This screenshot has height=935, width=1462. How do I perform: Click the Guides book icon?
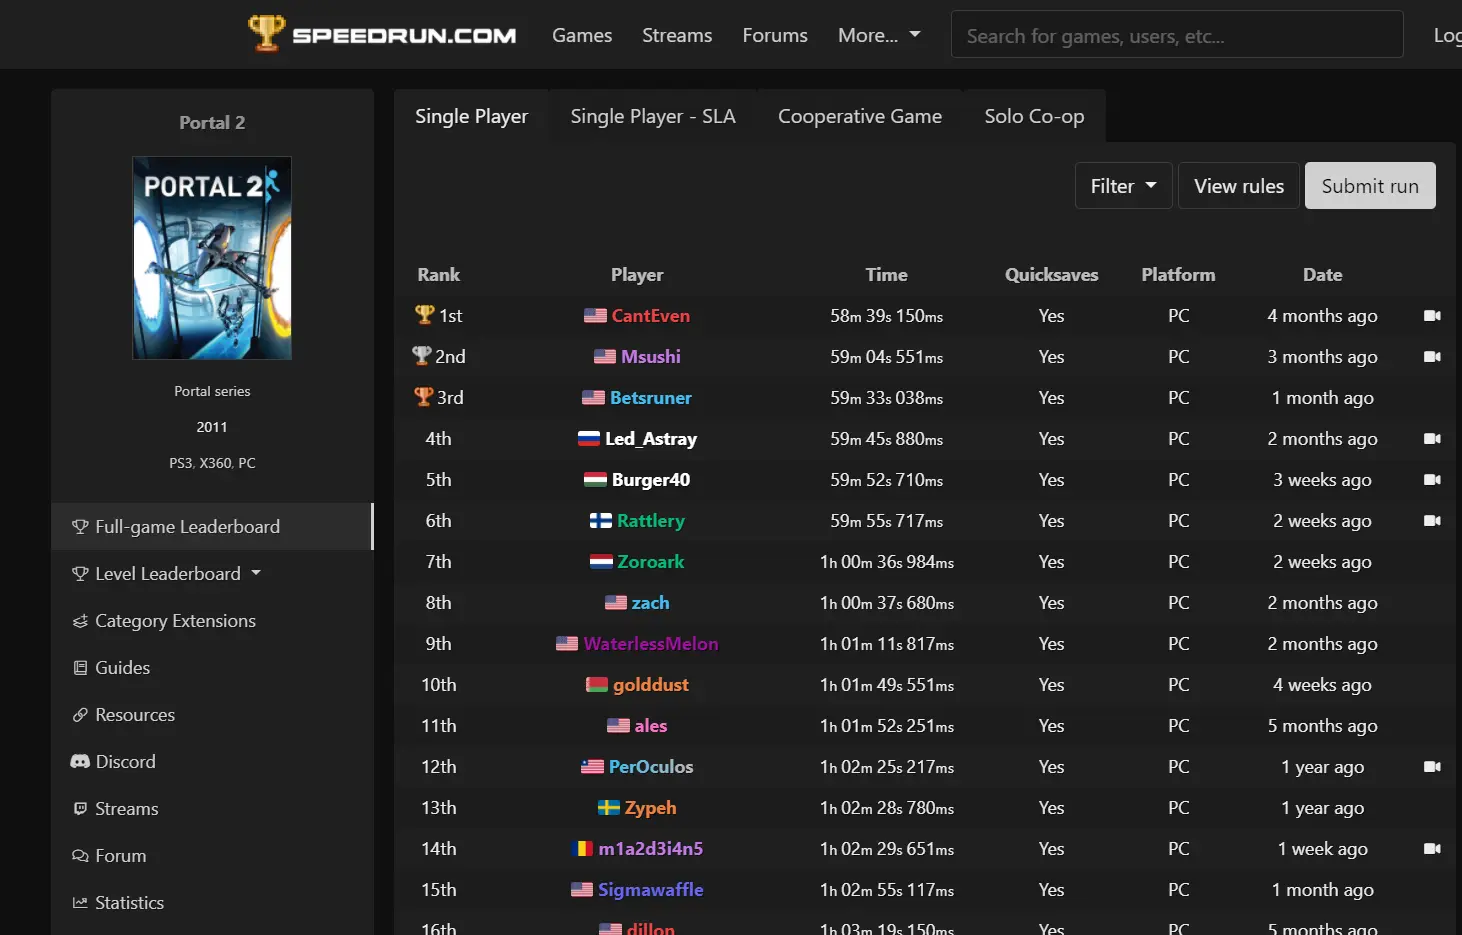point(80,667)
